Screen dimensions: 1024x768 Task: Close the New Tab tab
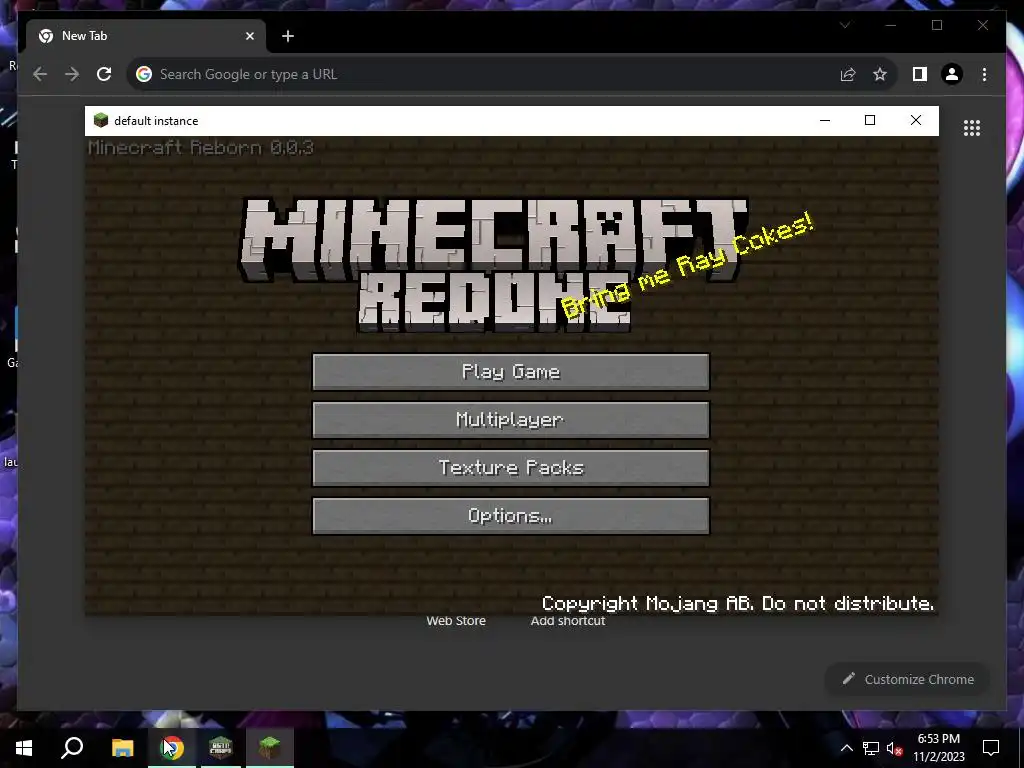click(249, 36)
